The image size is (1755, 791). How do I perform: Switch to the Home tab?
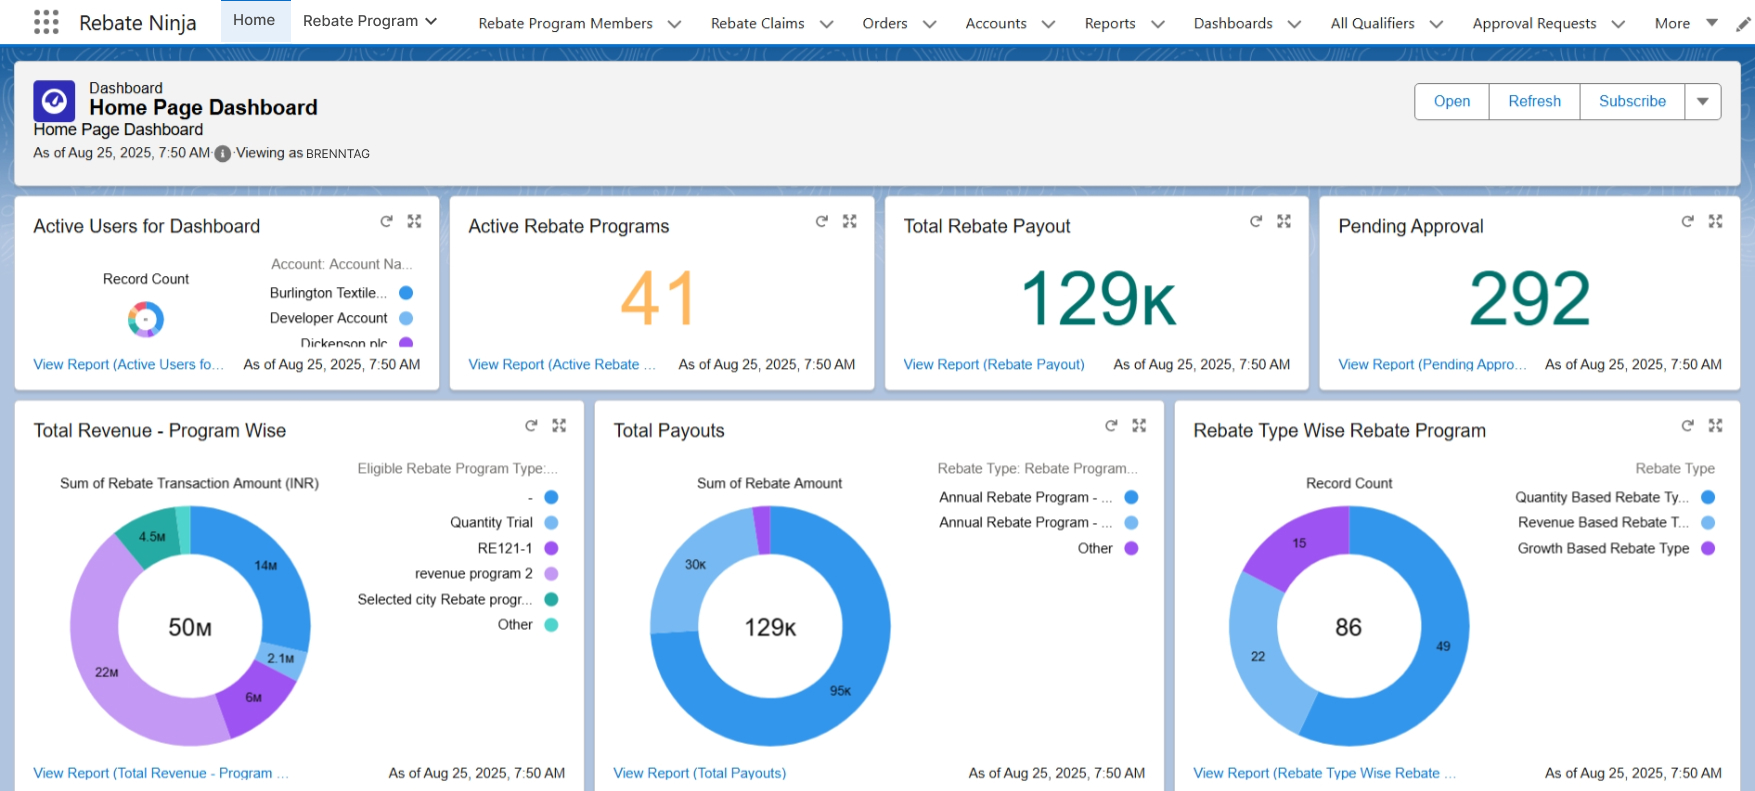tap(254, 20)
